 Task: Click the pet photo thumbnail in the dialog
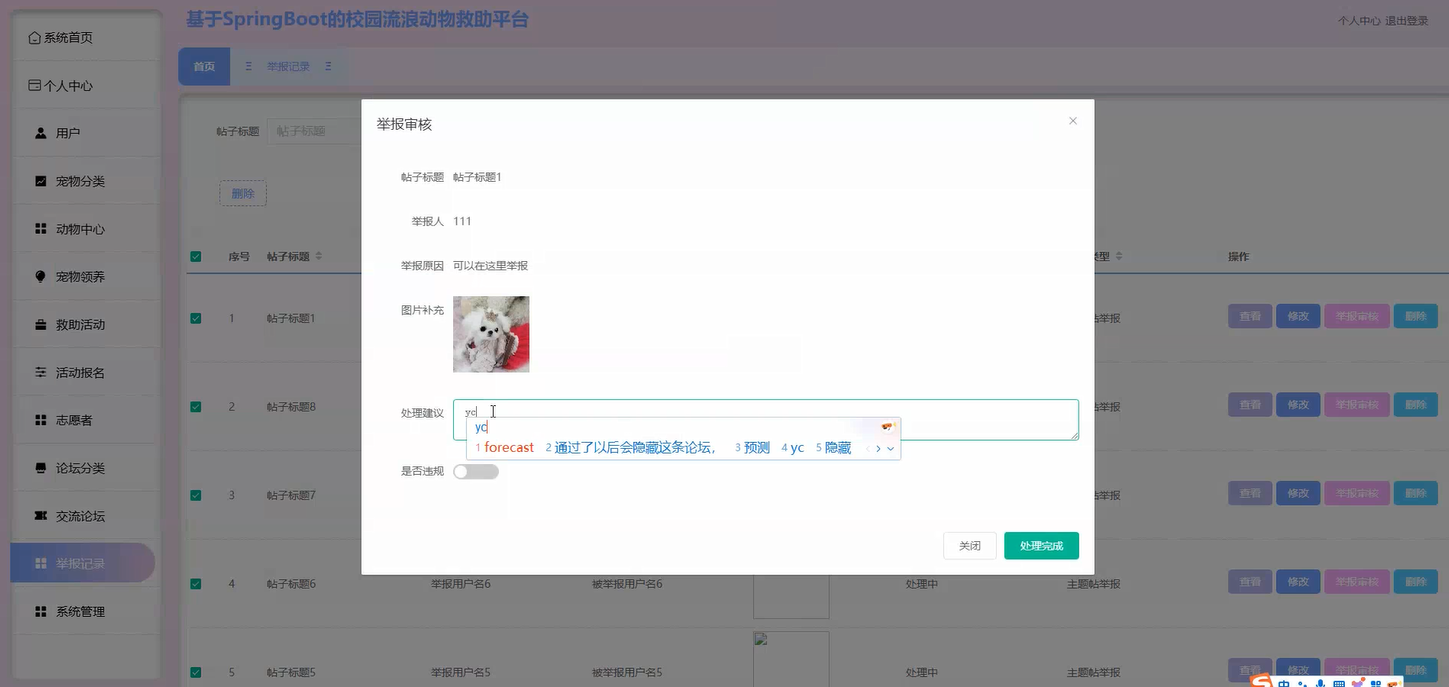click(x=491, y=333)
